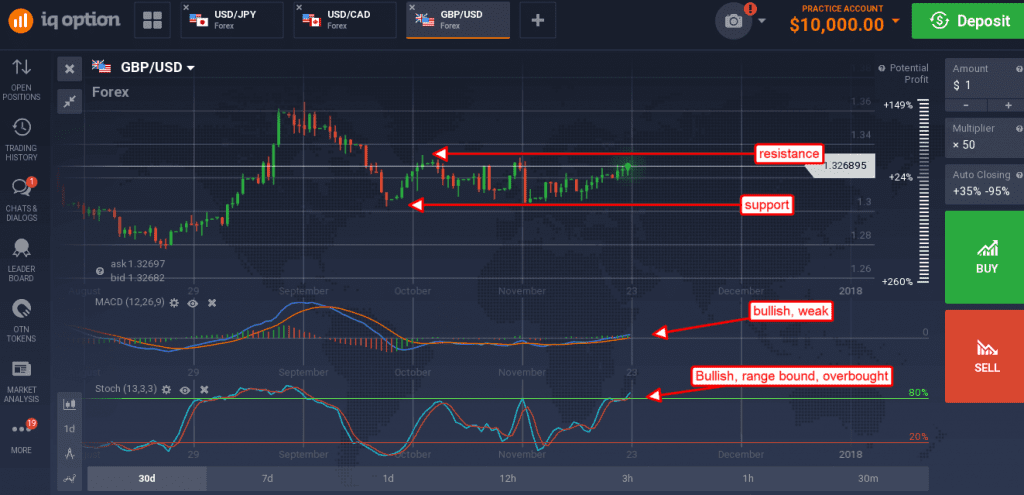Click the MACD (12,26,9) label
This screenshot has height=495, width=1024.
(x=129, y=303)
